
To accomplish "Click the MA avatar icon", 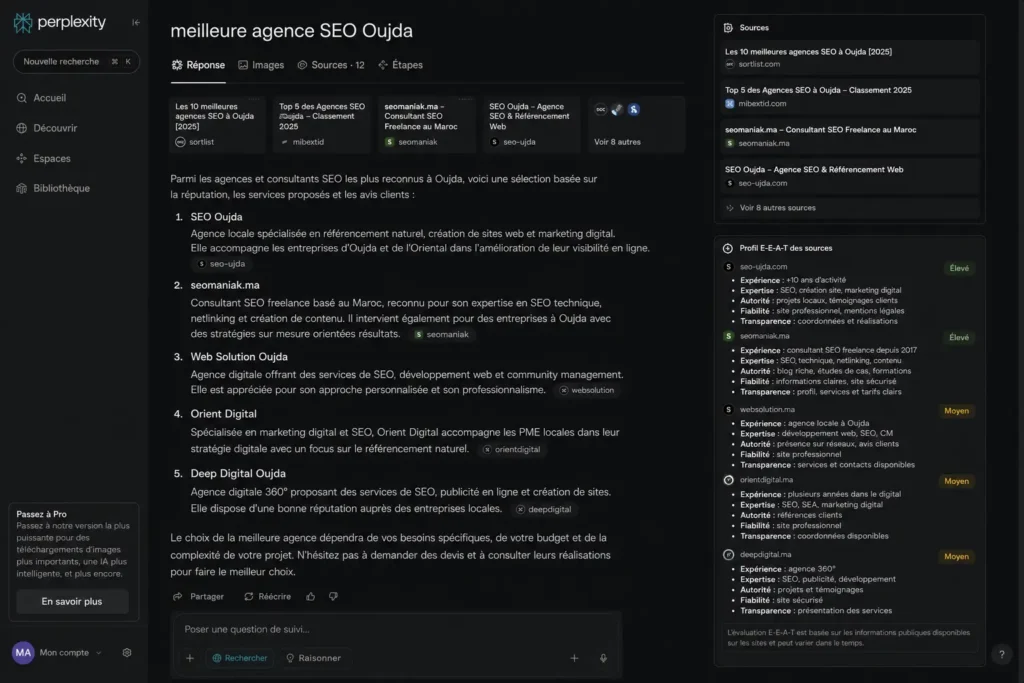I will point(24,652).
